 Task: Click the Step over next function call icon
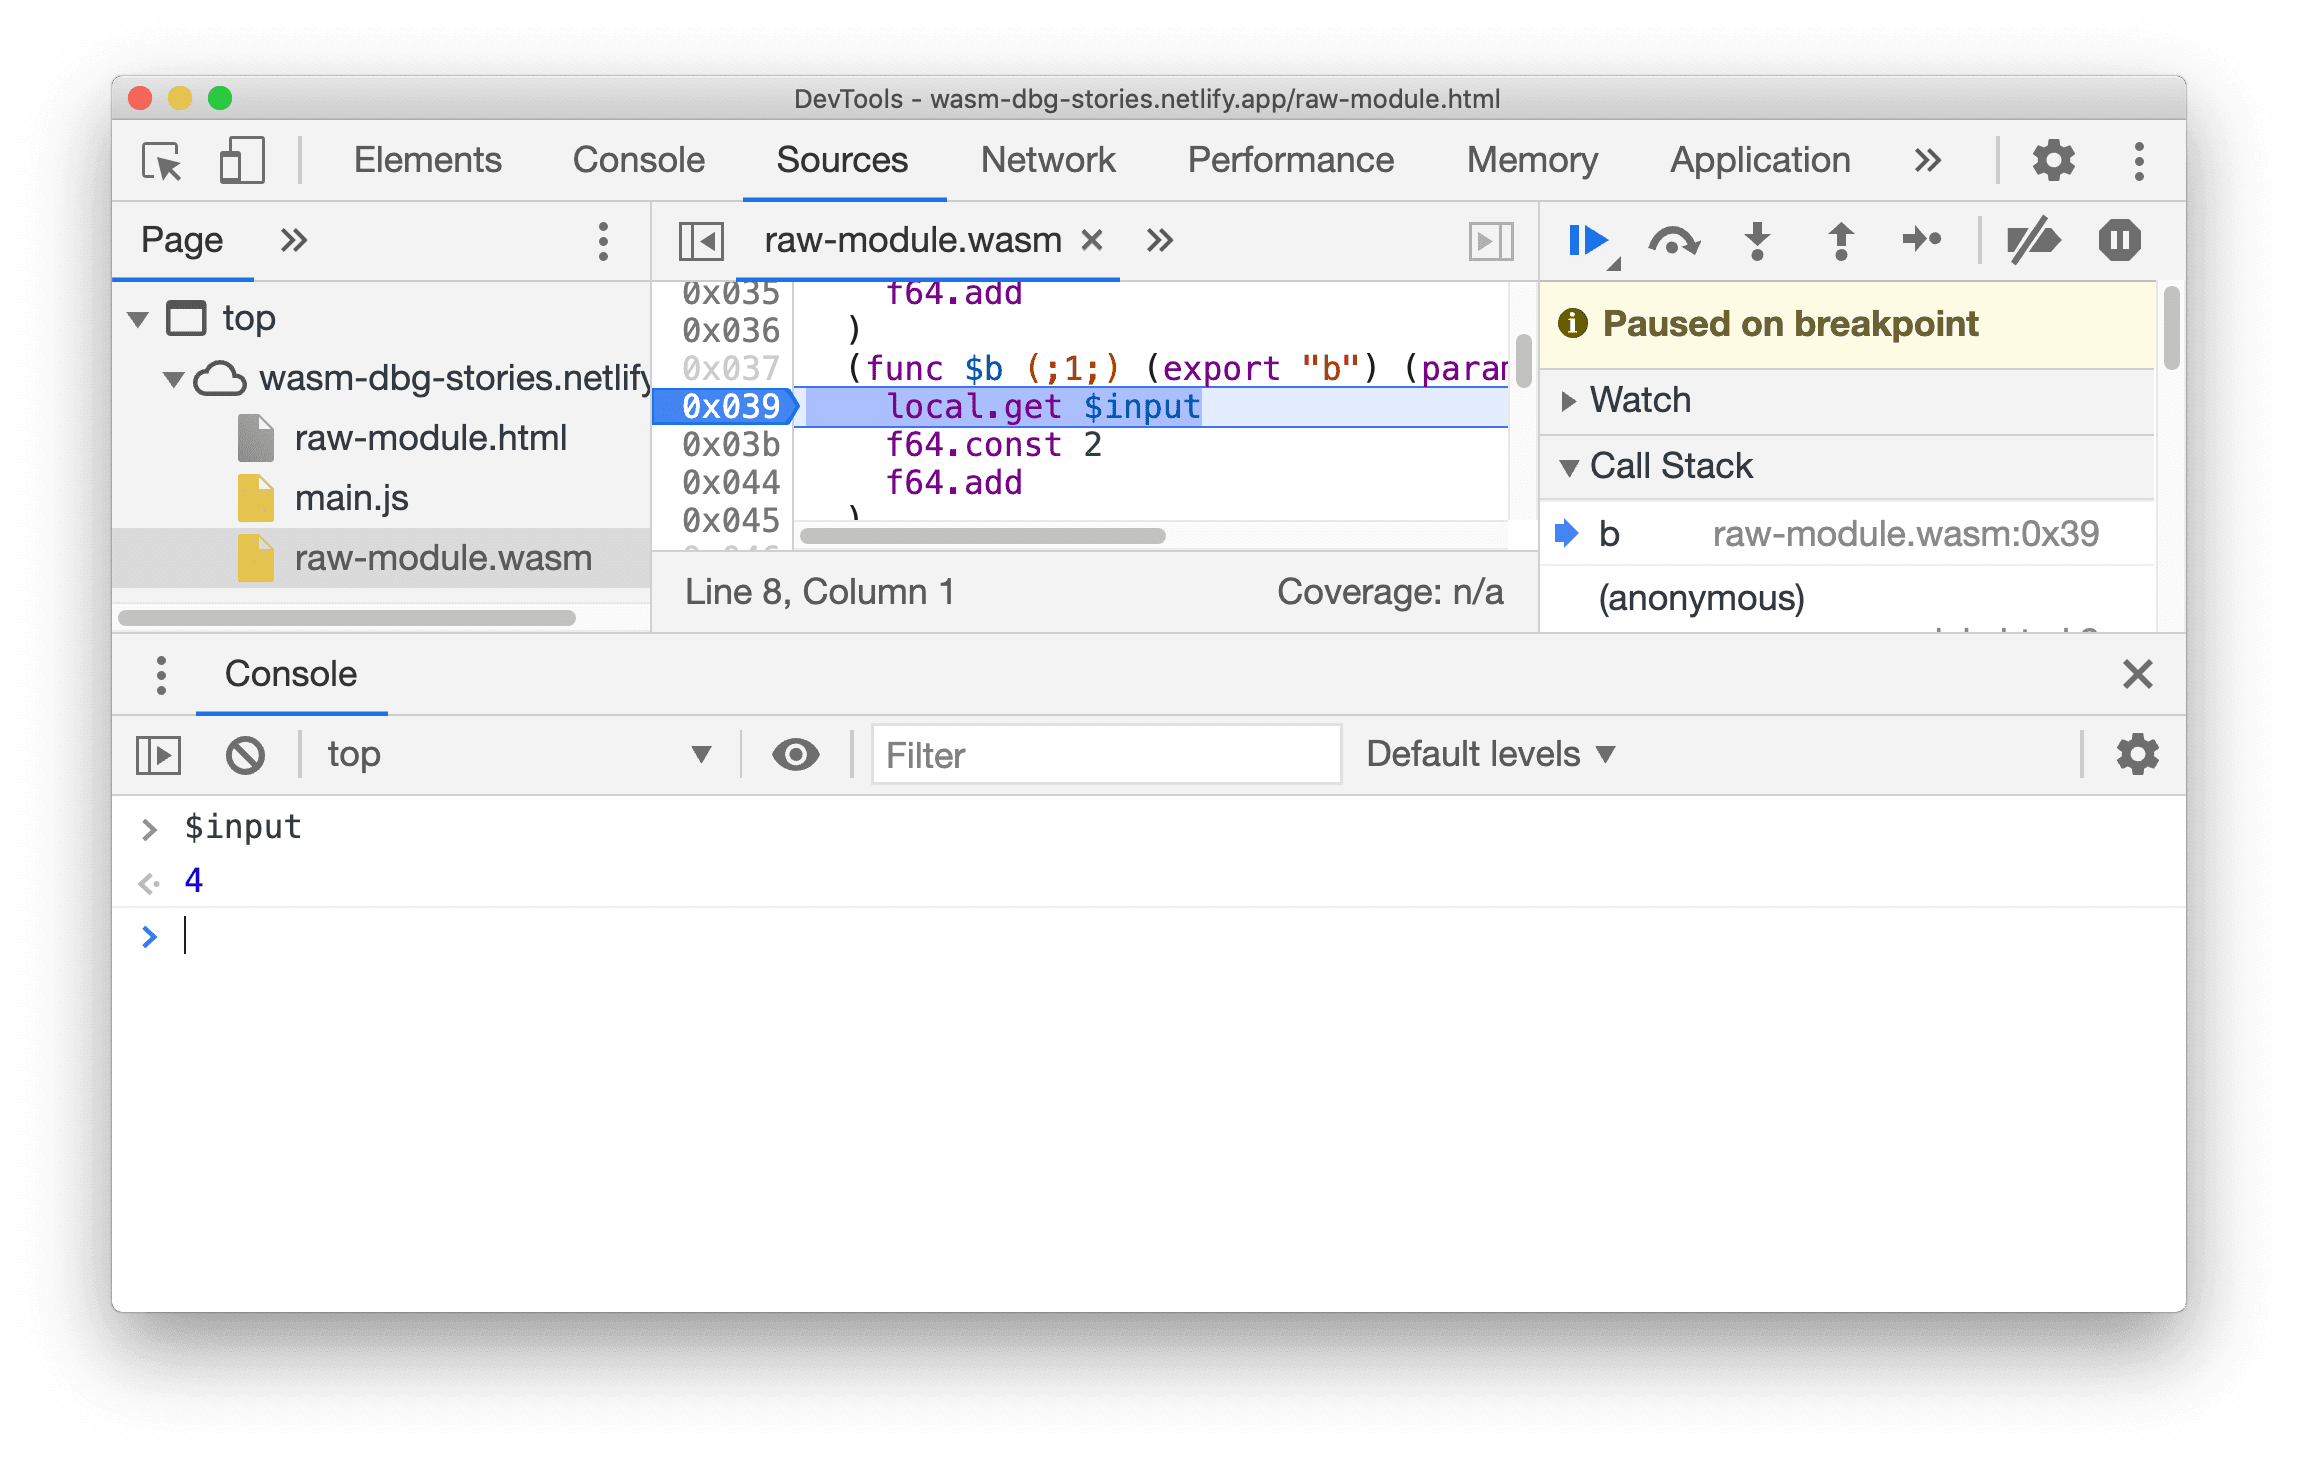(x=1677, y=239)
